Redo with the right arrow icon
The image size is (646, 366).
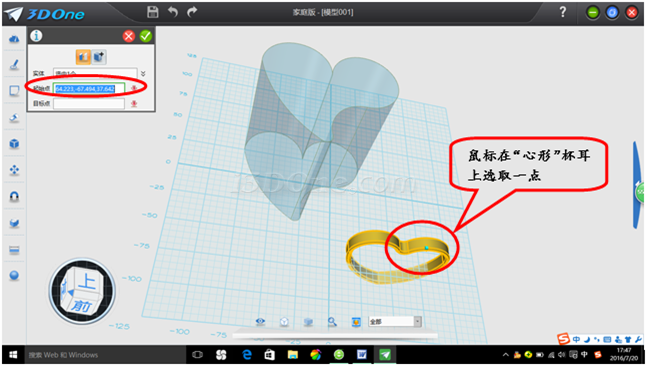pyautogui.click(x=192, y=12)
